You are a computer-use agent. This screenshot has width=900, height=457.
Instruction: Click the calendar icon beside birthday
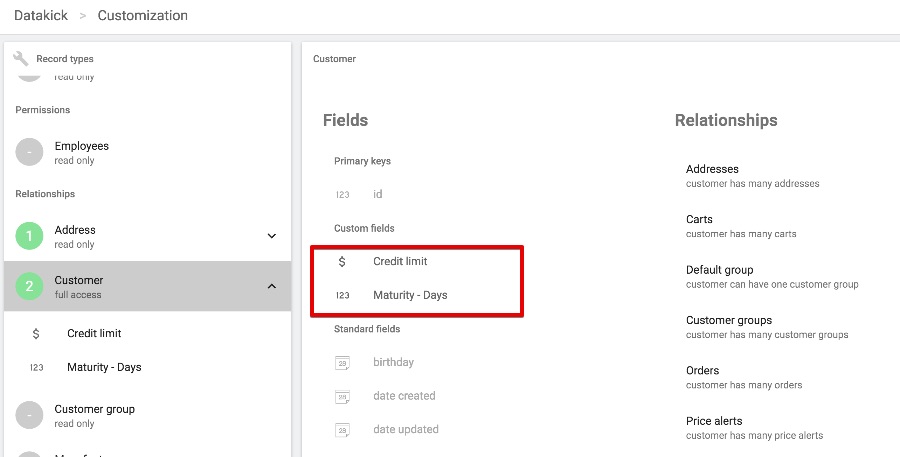point(343,362)
